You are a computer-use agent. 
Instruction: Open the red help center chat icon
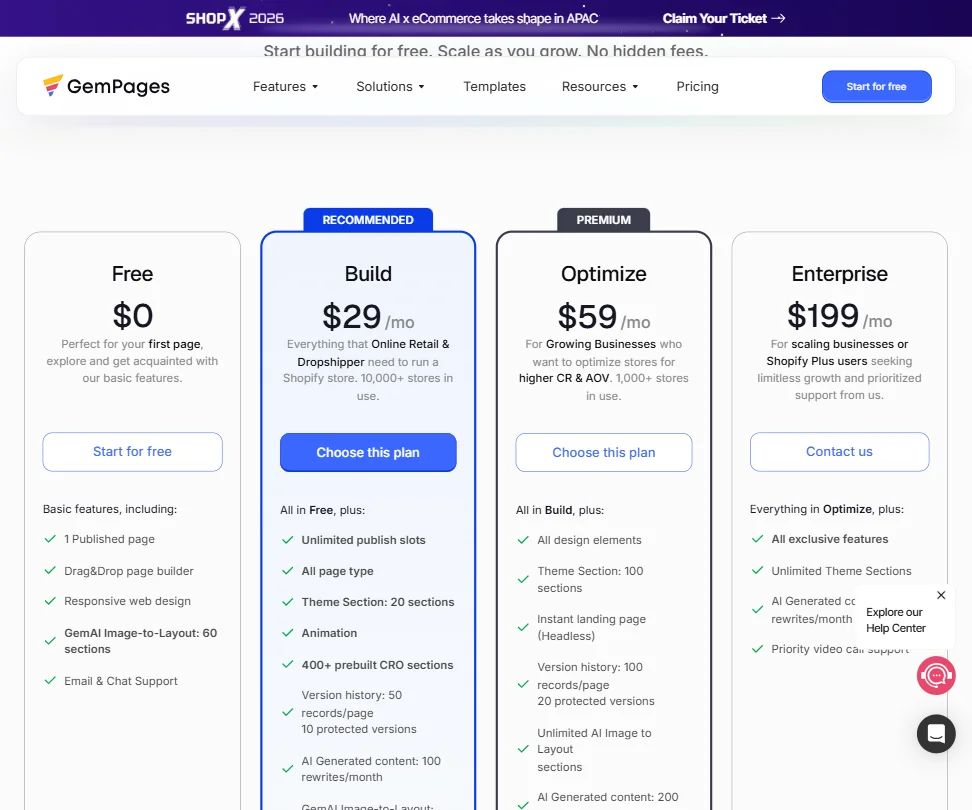tap(936, 676)
